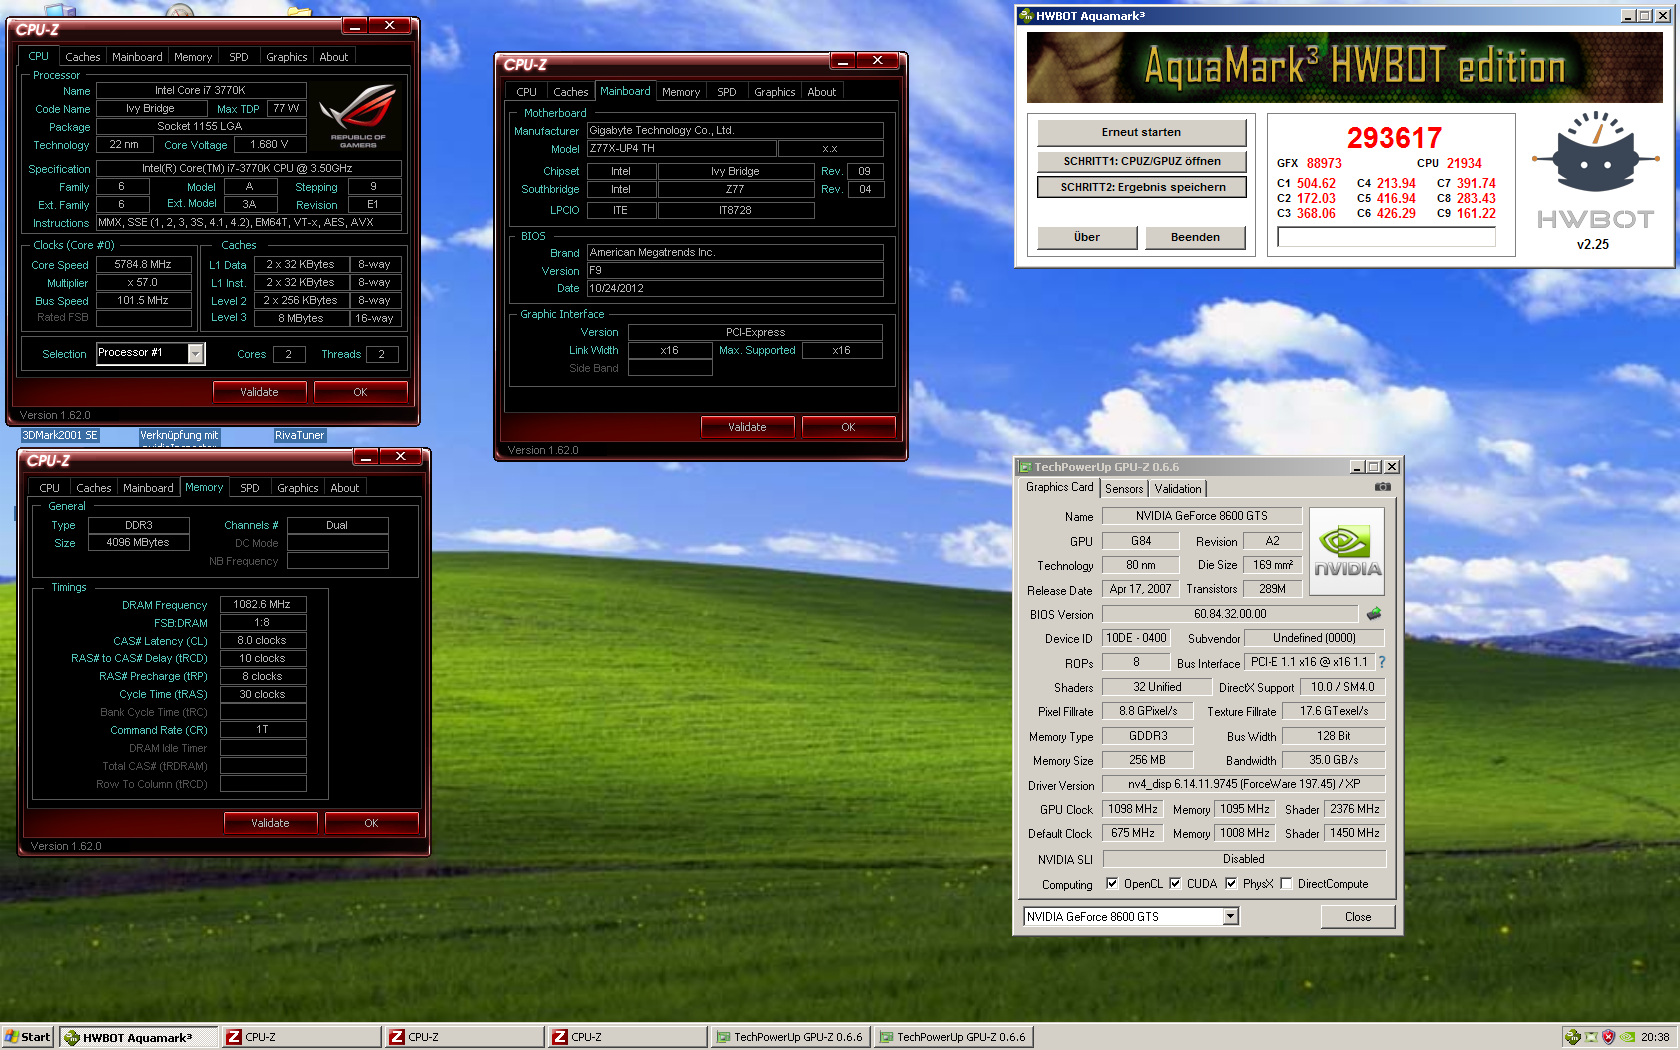The width and height of the screenshot is (1680, 1050).
Task: Click the NVIDIA logo in GPU-Z
Action: [1347, 552]
